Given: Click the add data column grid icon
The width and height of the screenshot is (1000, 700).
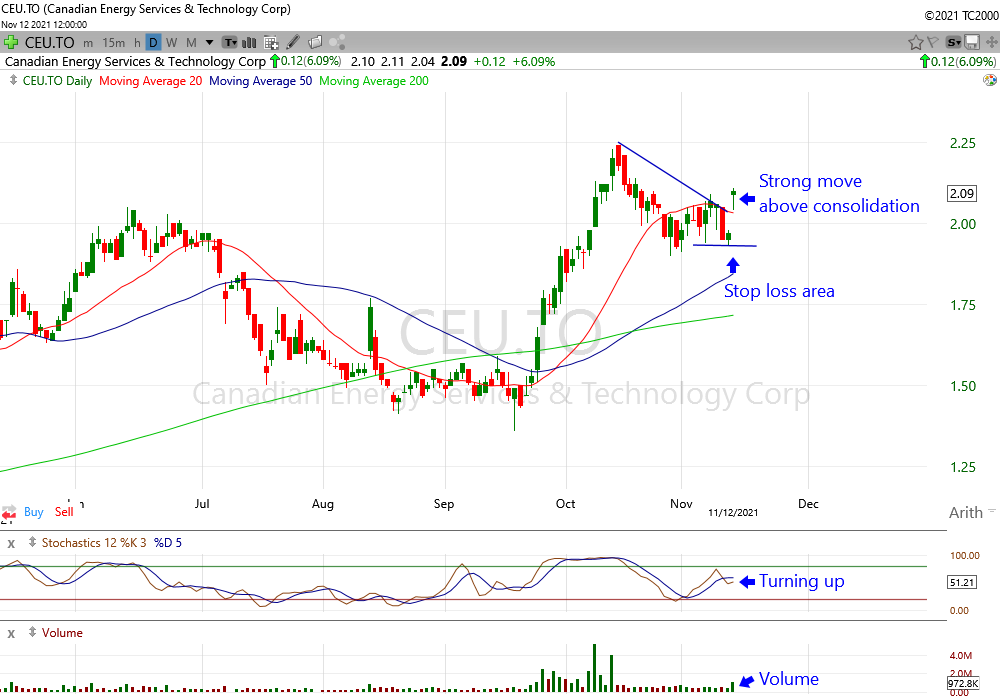Looking at the screenshot, I should click(271, 43).
